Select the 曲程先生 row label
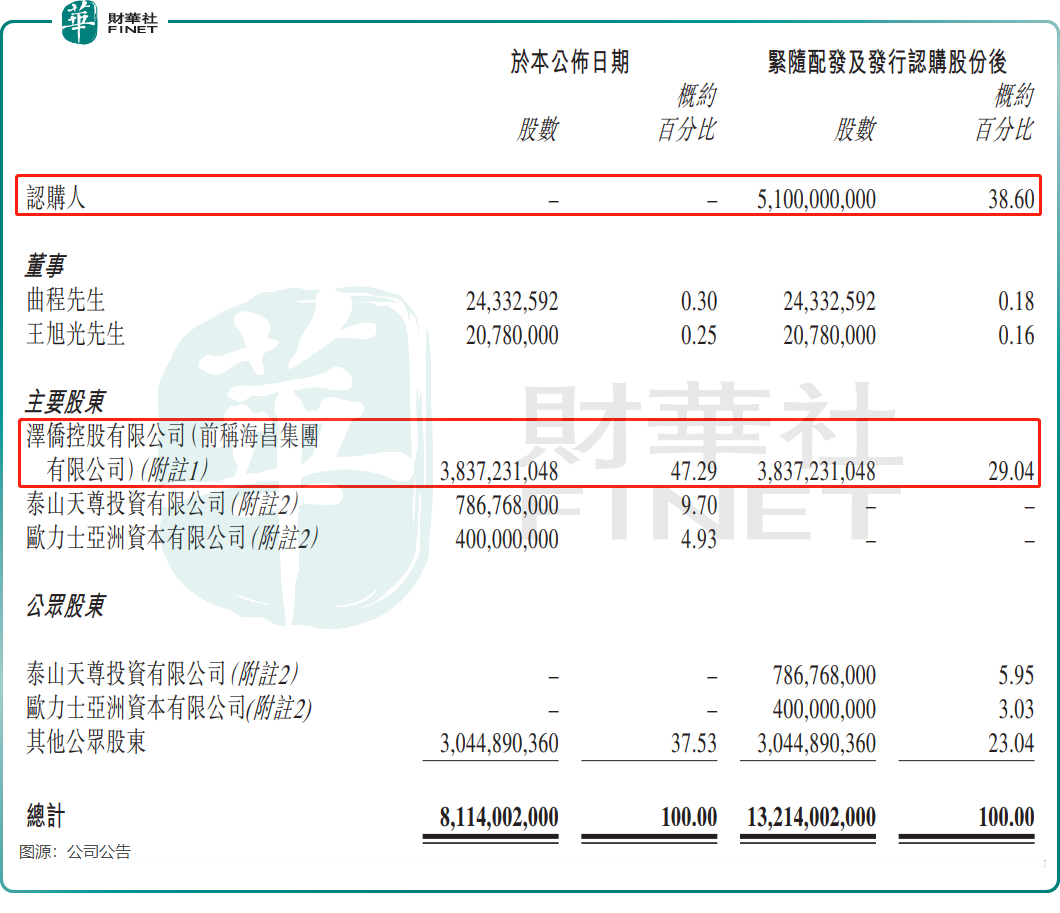The width and height of the screenshot is (1060, 913). click(x=66, y=300)
